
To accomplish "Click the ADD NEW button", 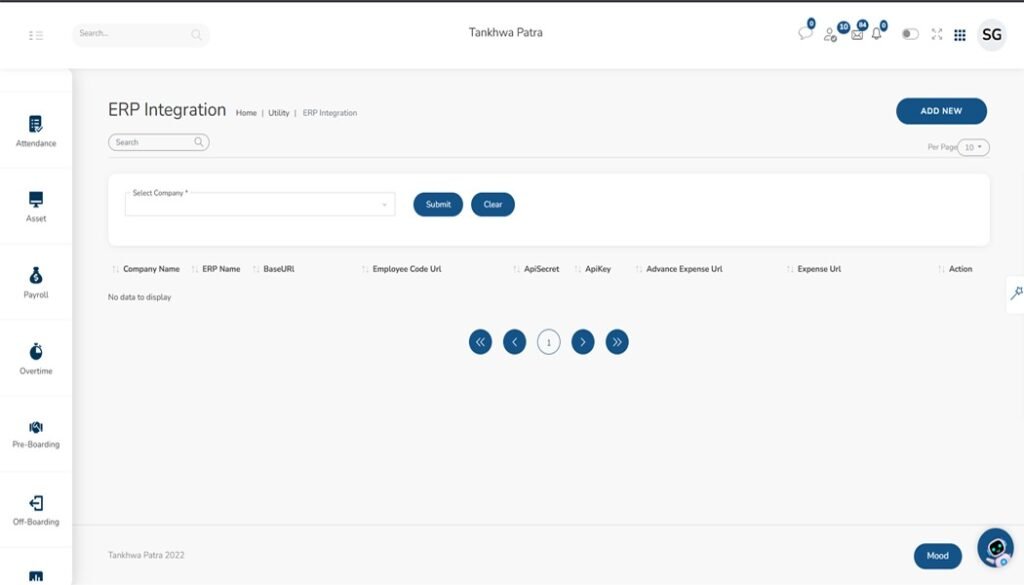I will click(x=941, y=111).
